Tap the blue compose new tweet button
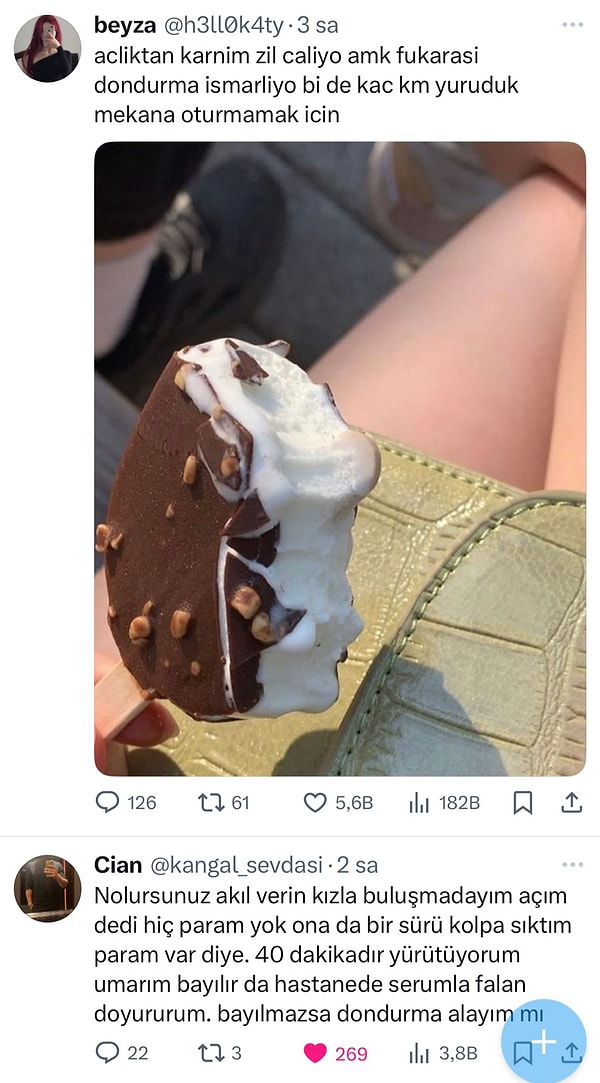This screenshot has height=1083, width=600. click(x=543, y=1041)
